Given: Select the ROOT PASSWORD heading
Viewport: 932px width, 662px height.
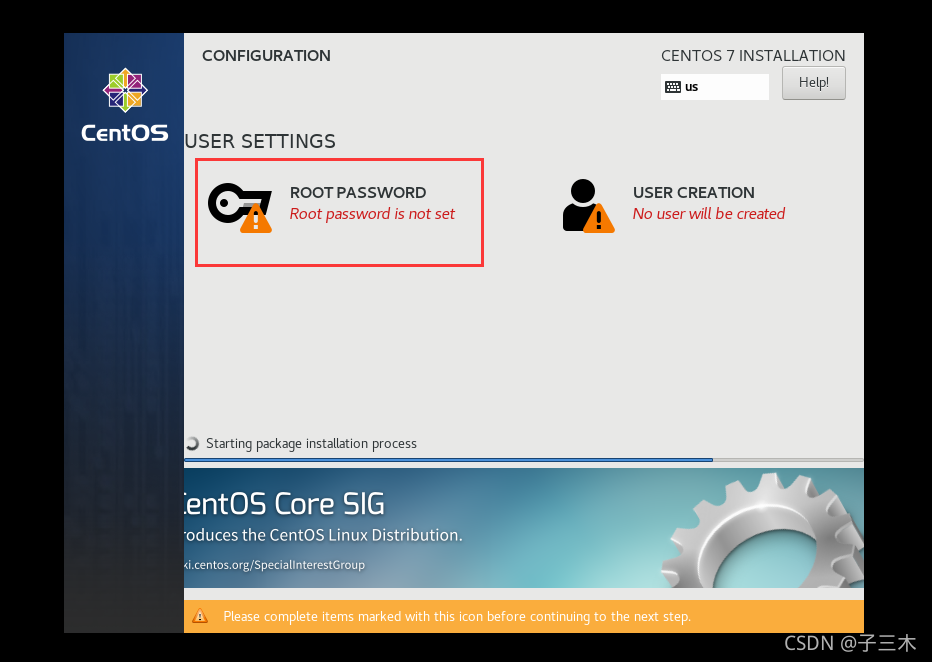Looking at the screenshot, I should [x=358, y=193].
